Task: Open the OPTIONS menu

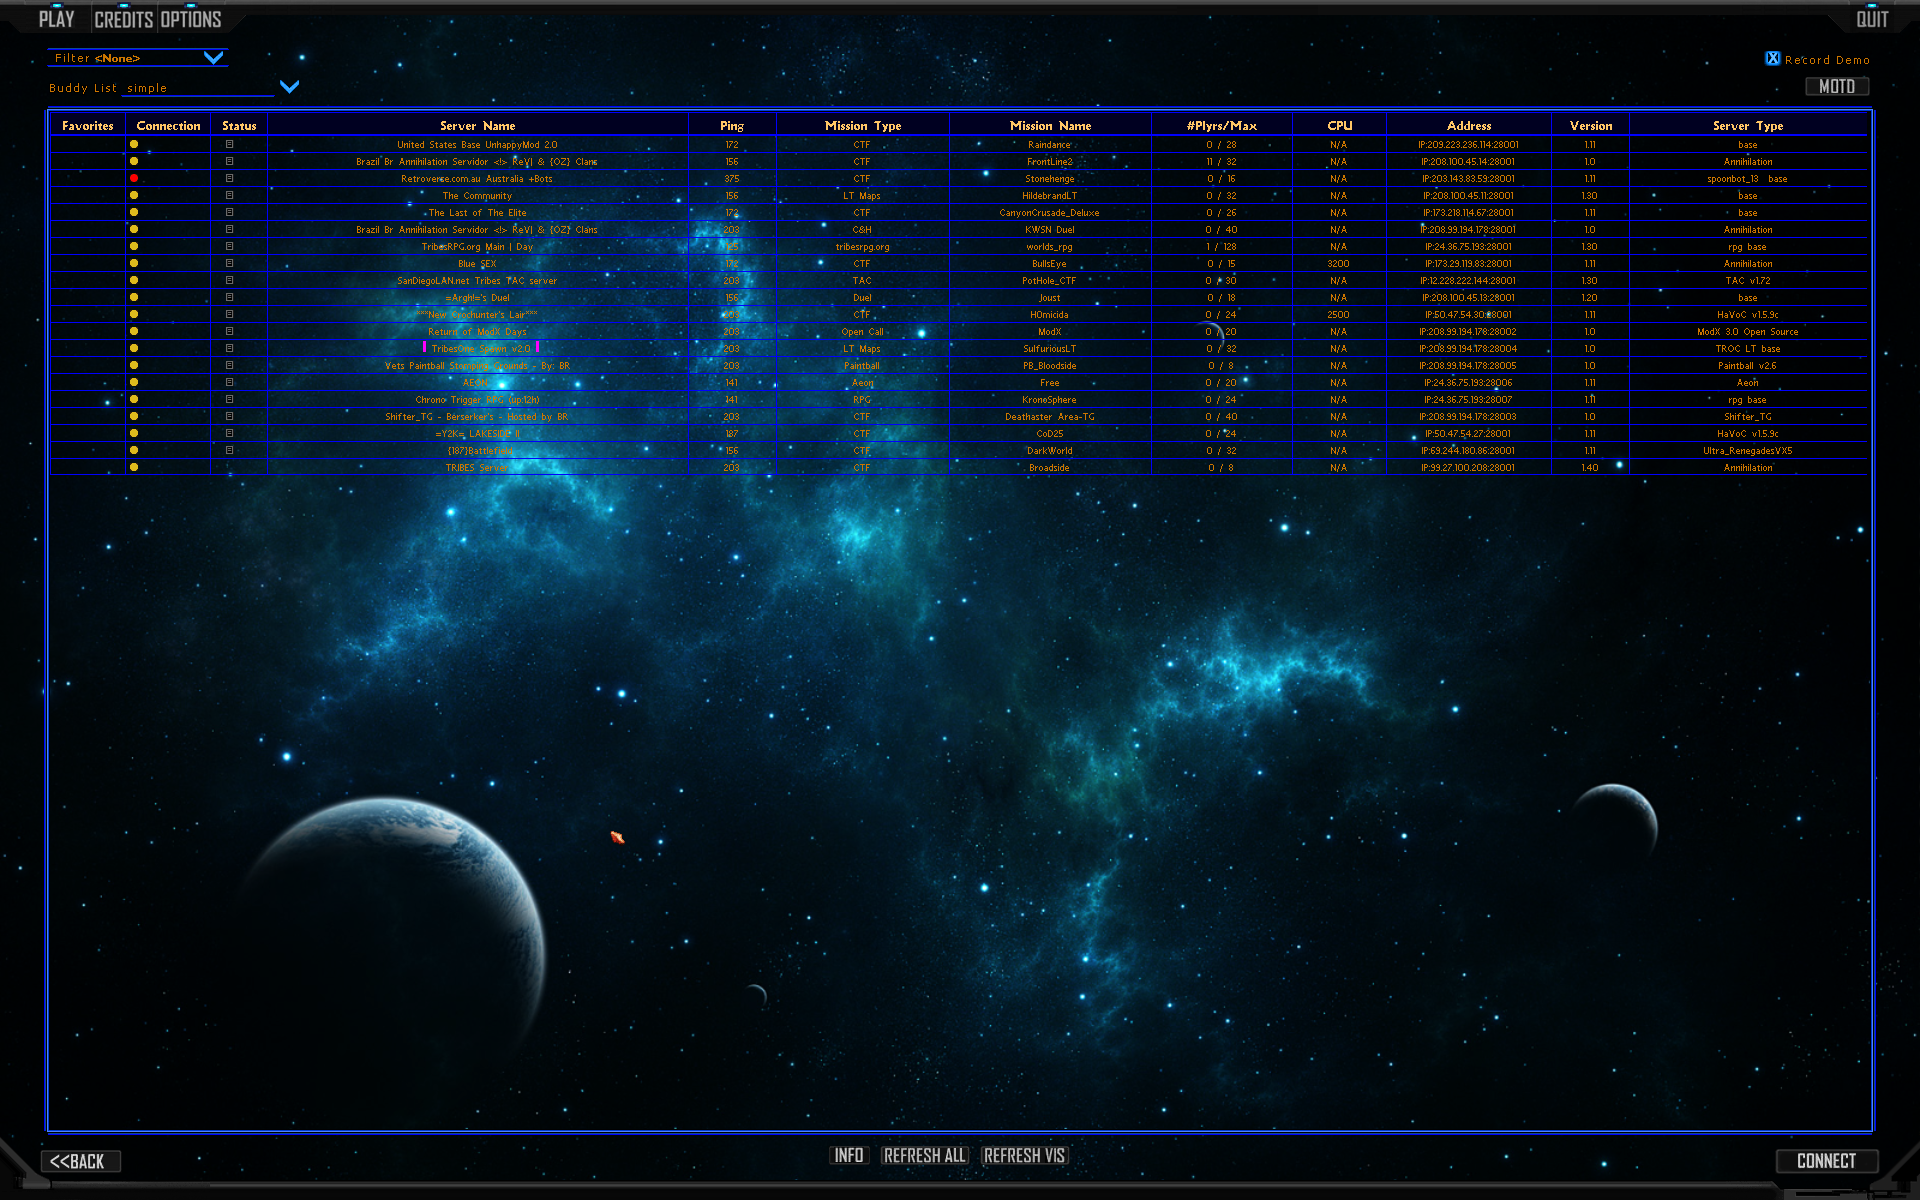Action: pyautogui.click(x=191, y=19)
